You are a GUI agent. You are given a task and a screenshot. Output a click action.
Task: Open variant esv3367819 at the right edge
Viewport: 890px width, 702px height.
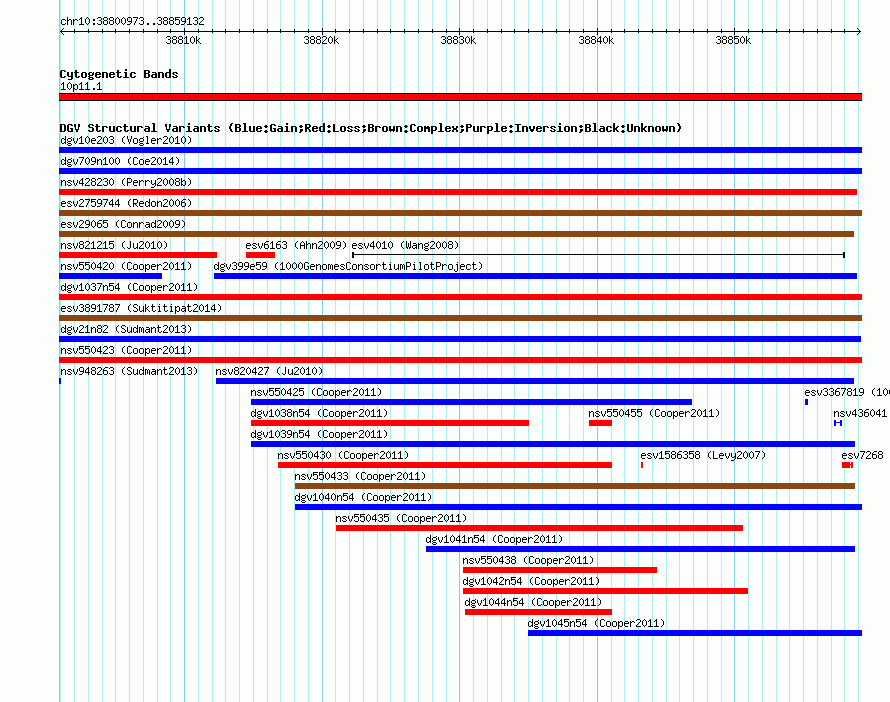[x=846, y=392]
